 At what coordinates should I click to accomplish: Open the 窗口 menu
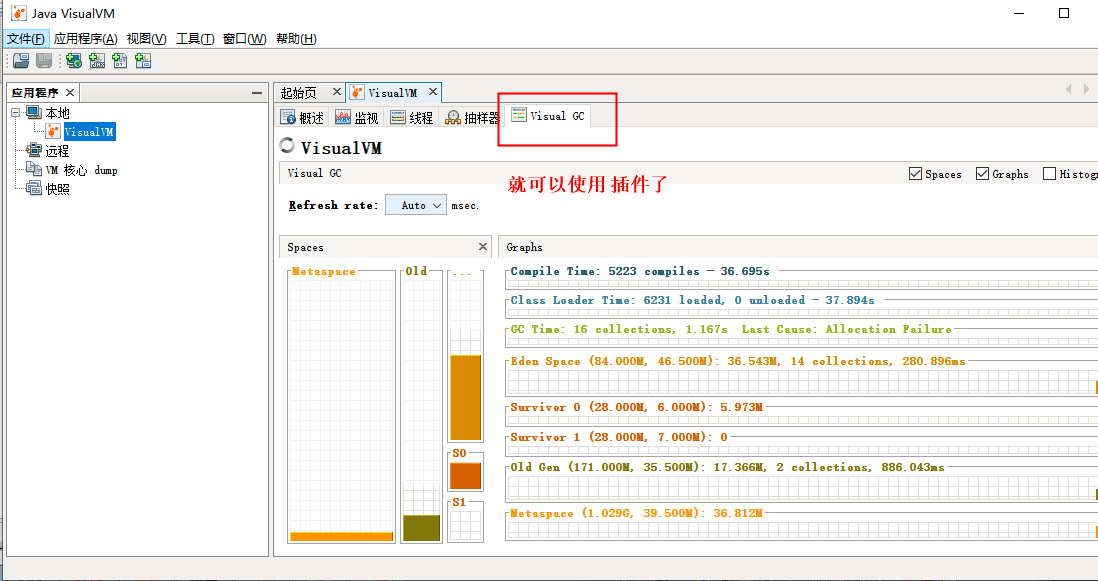pyautogui.click(x=244, y=38)
